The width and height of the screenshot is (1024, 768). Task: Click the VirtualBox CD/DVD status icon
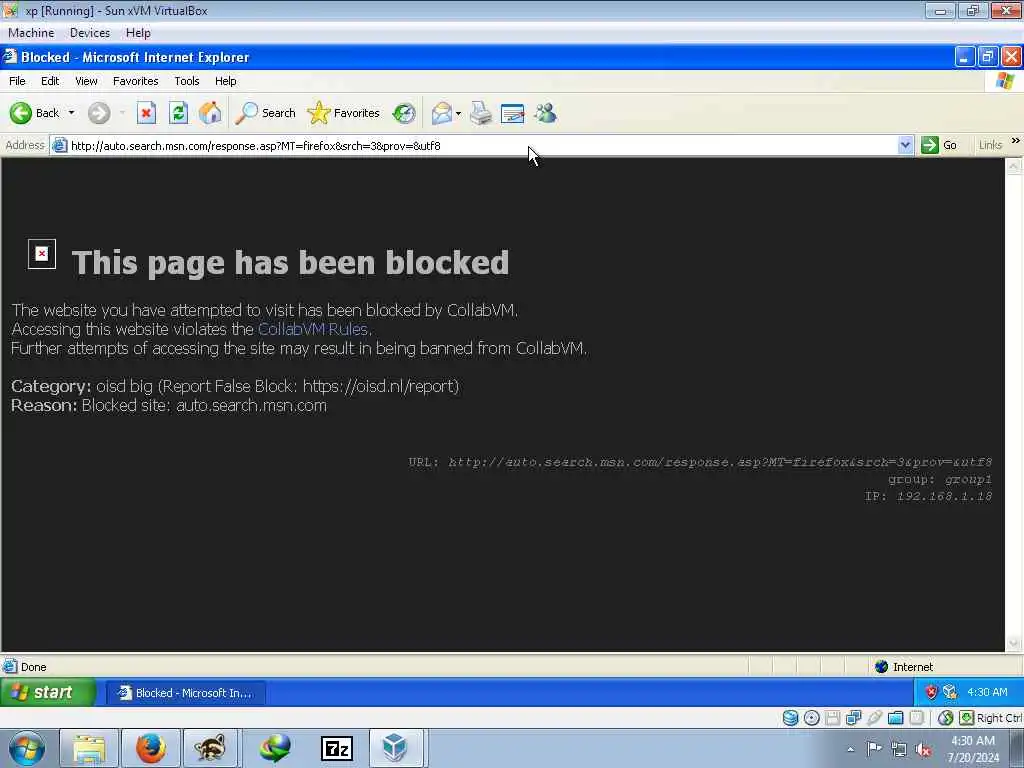pos(811,718)
